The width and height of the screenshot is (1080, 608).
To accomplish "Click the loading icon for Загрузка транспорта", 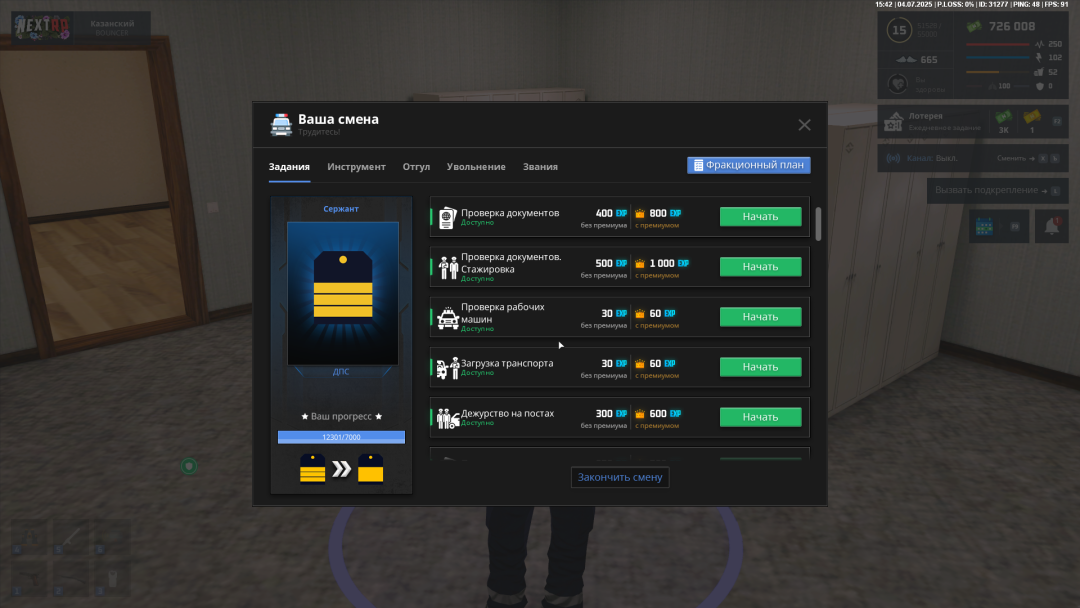I will coord(448,368).
